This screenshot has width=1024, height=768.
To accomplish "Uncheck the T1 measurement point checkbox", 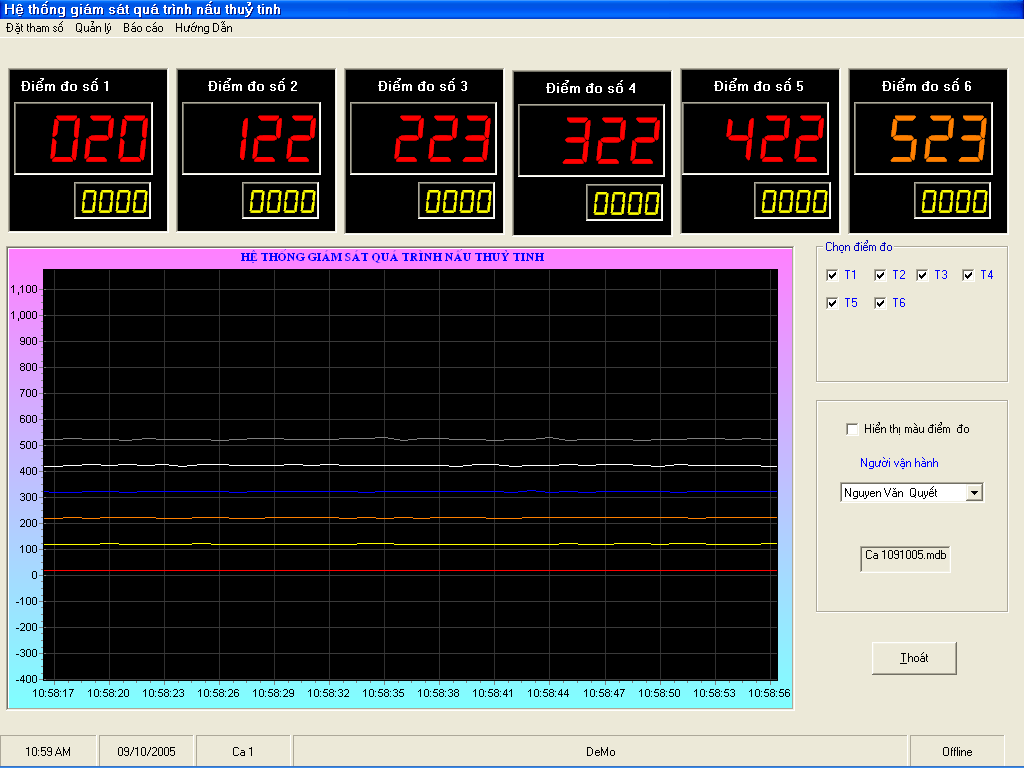I will (x=832, y=275).
